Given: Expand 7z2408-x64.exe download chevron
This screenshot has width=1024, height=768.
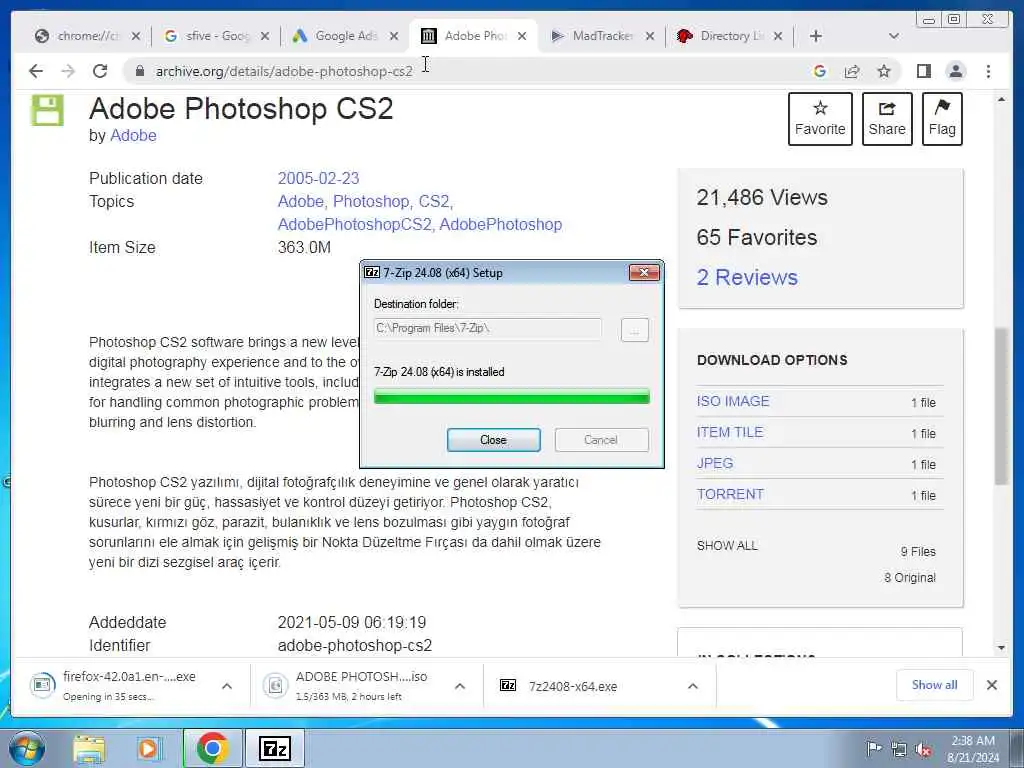Looking at the screenshot, I should pos(693,686).
